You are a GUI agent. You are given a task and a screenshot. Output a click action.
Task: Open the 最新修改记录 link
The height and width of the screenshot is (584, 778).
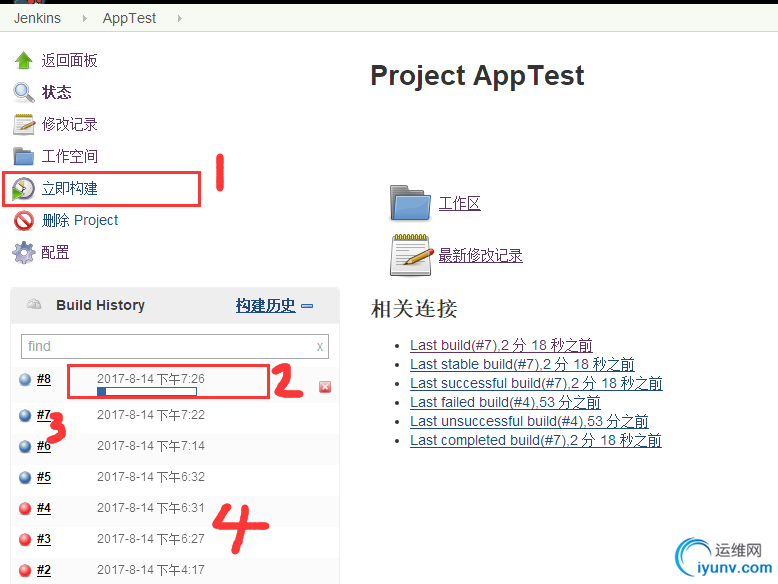click(480, 255)
